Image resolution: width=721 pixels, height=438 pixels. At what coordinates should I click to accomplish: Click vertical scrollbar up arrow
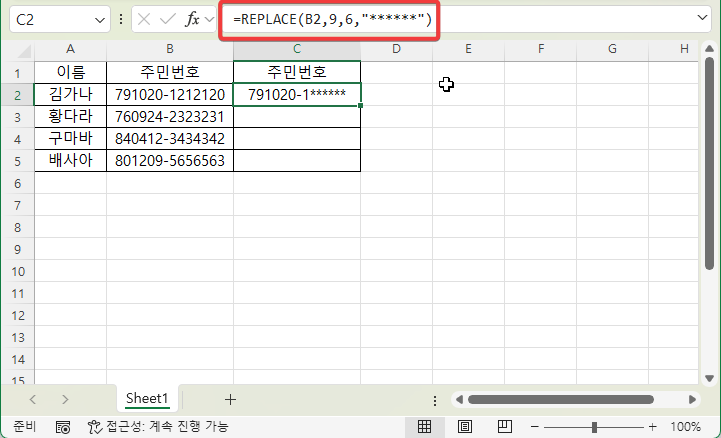click(x=709, y=49)
